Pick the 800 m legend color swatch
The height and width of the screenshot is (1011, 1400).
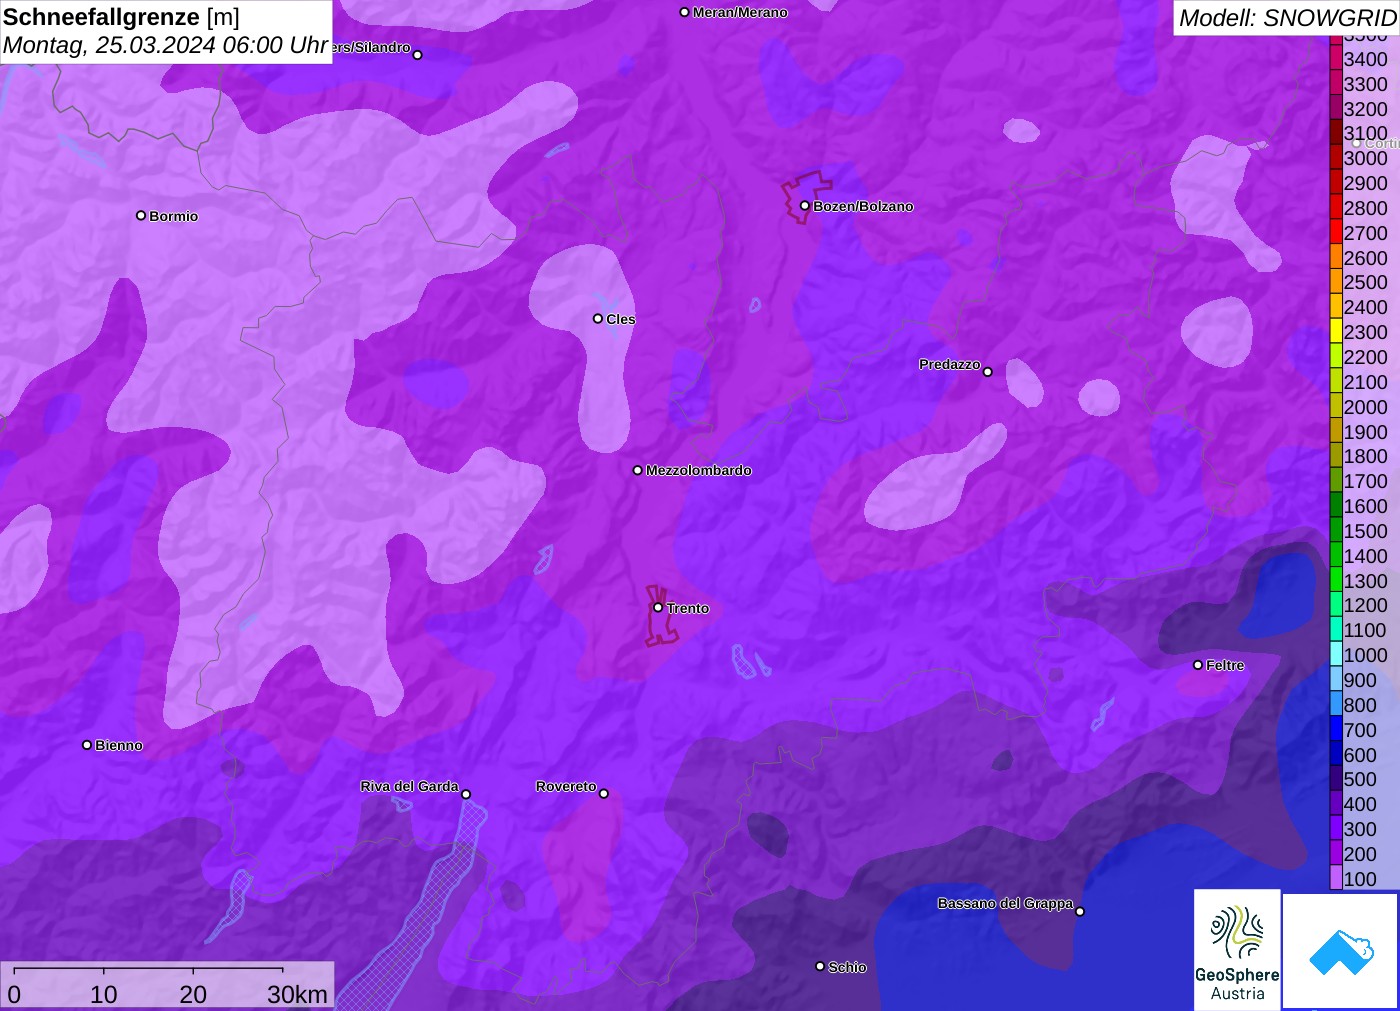pos(1336,704)
